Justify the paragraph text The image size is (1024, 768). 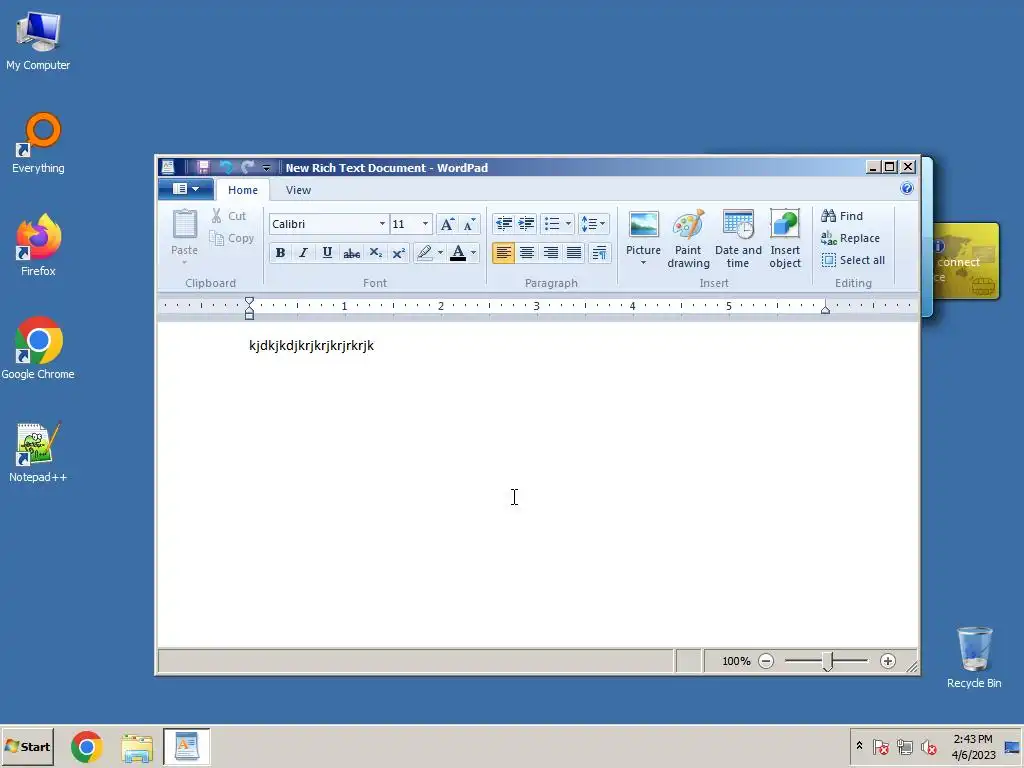click(x=573, y=253)
